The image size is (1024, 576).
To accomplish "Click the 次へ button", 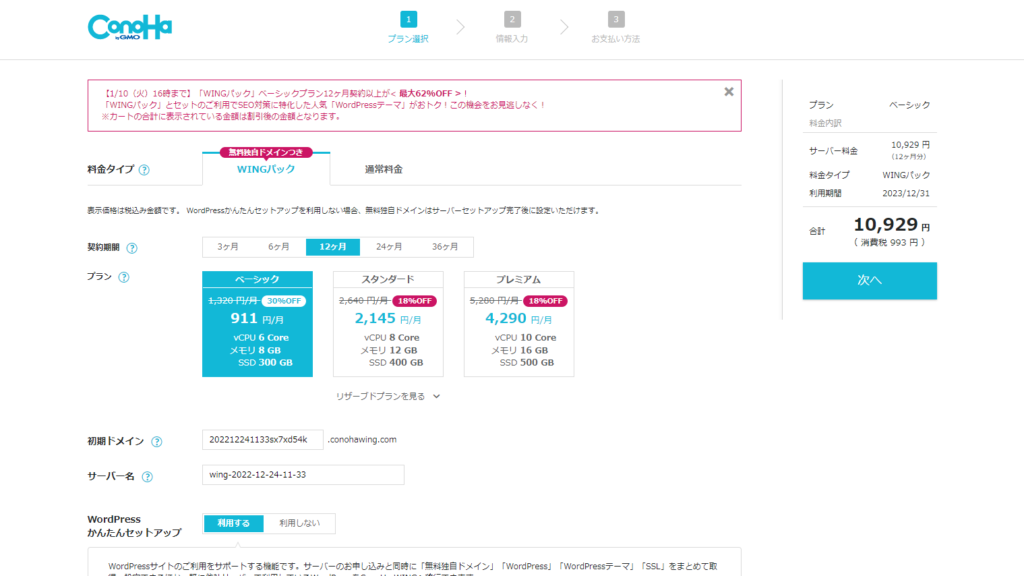I will pos(869,281).
